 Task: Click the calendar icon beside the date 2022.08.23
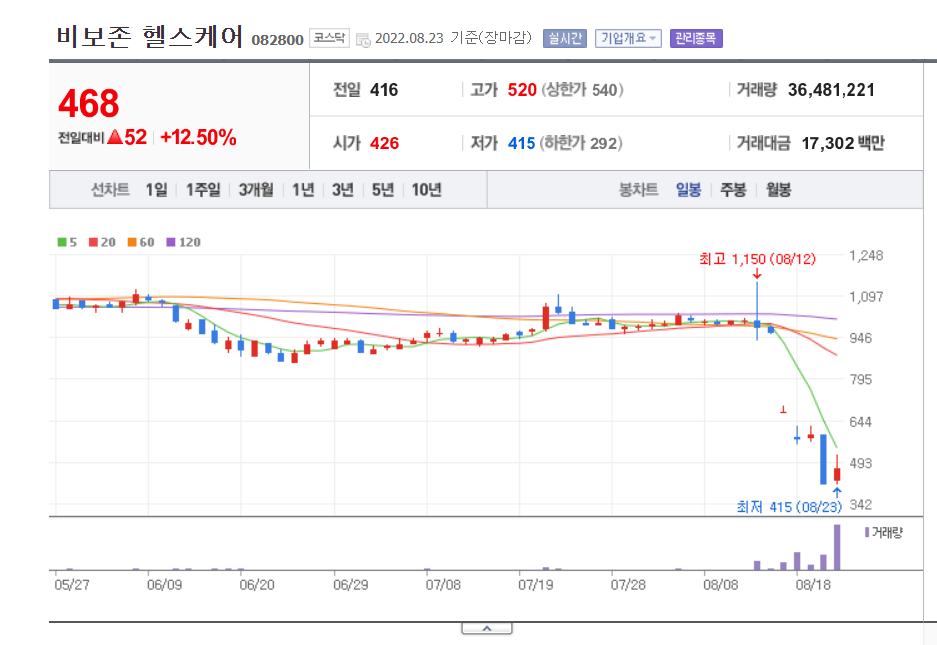[x=363, y=40]
